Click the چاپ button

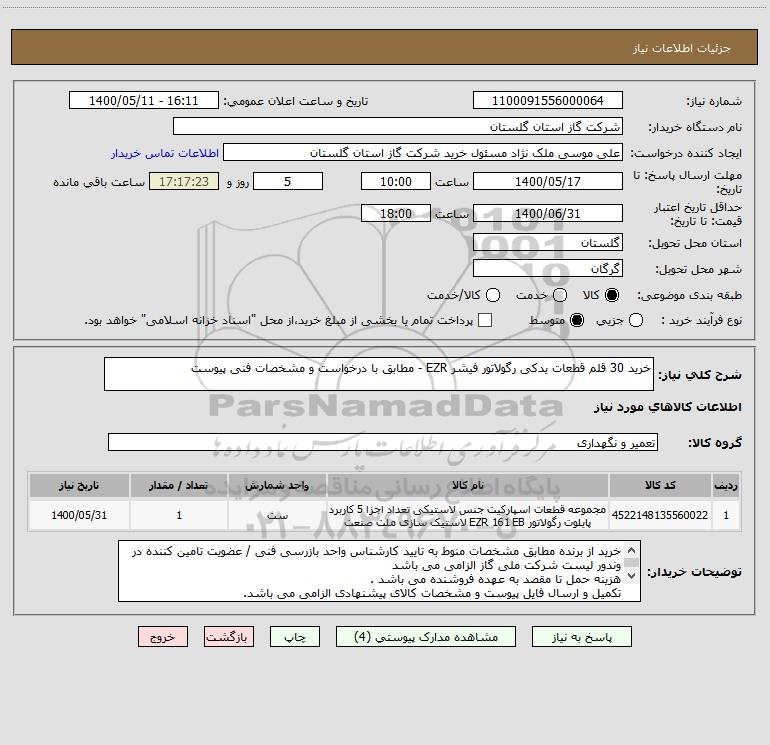click(295, 637)
